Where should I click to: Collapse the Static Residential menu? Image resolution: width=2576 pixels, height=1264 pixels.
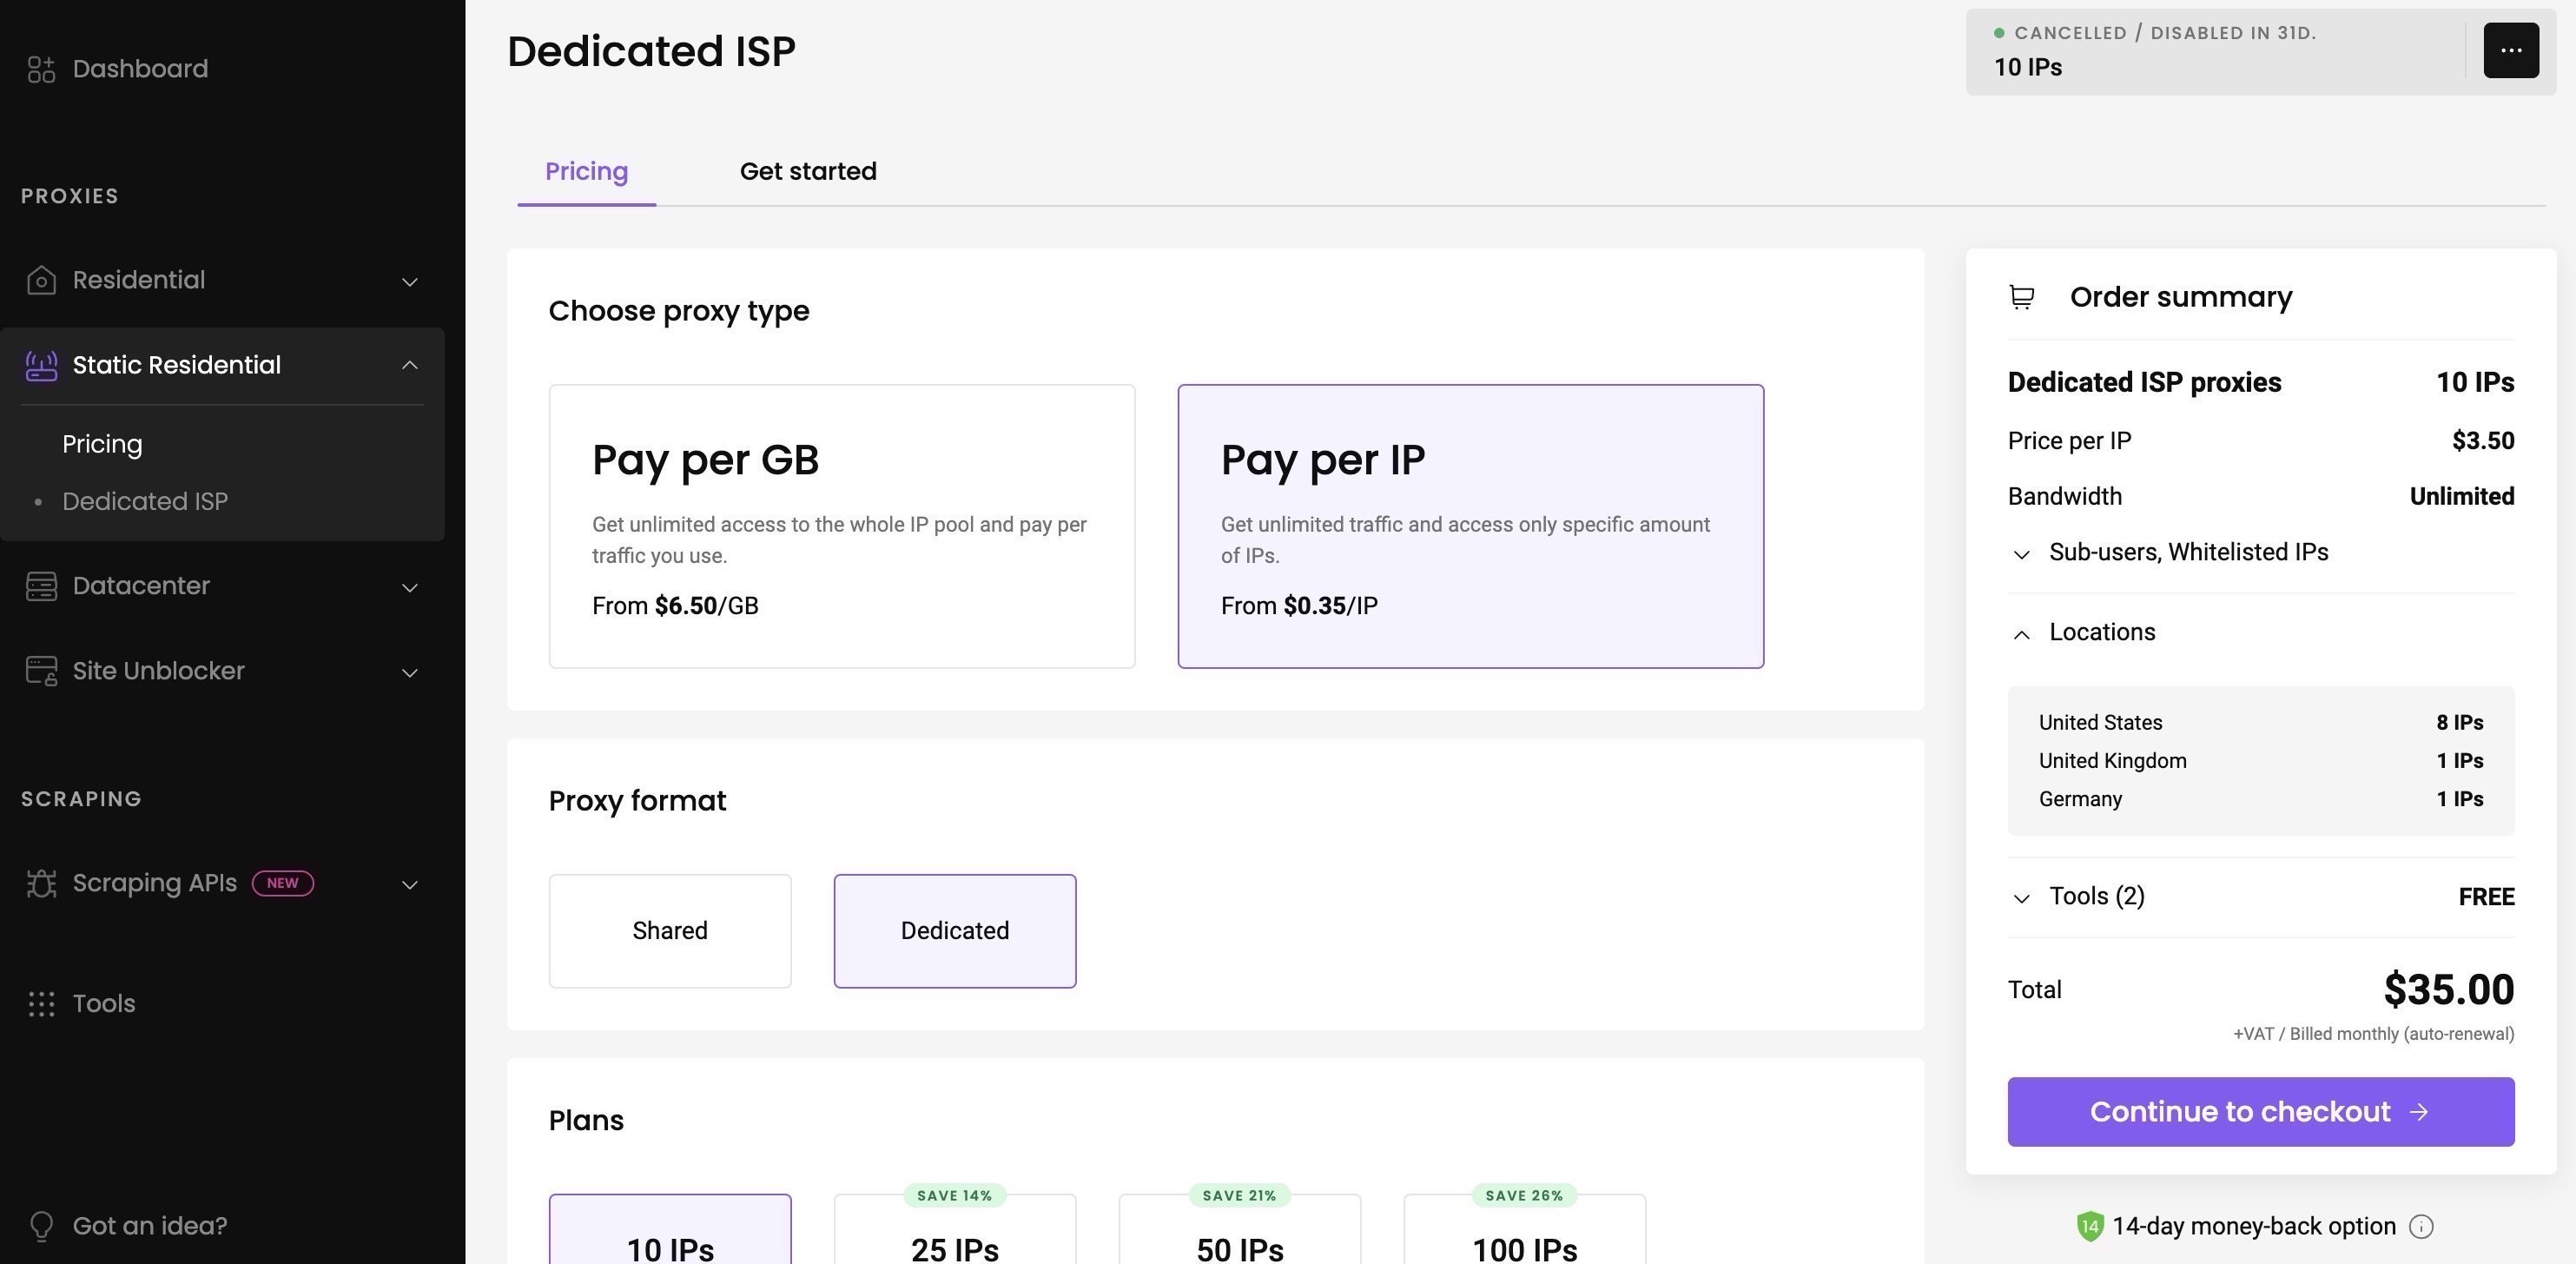[x=409, y=365]
